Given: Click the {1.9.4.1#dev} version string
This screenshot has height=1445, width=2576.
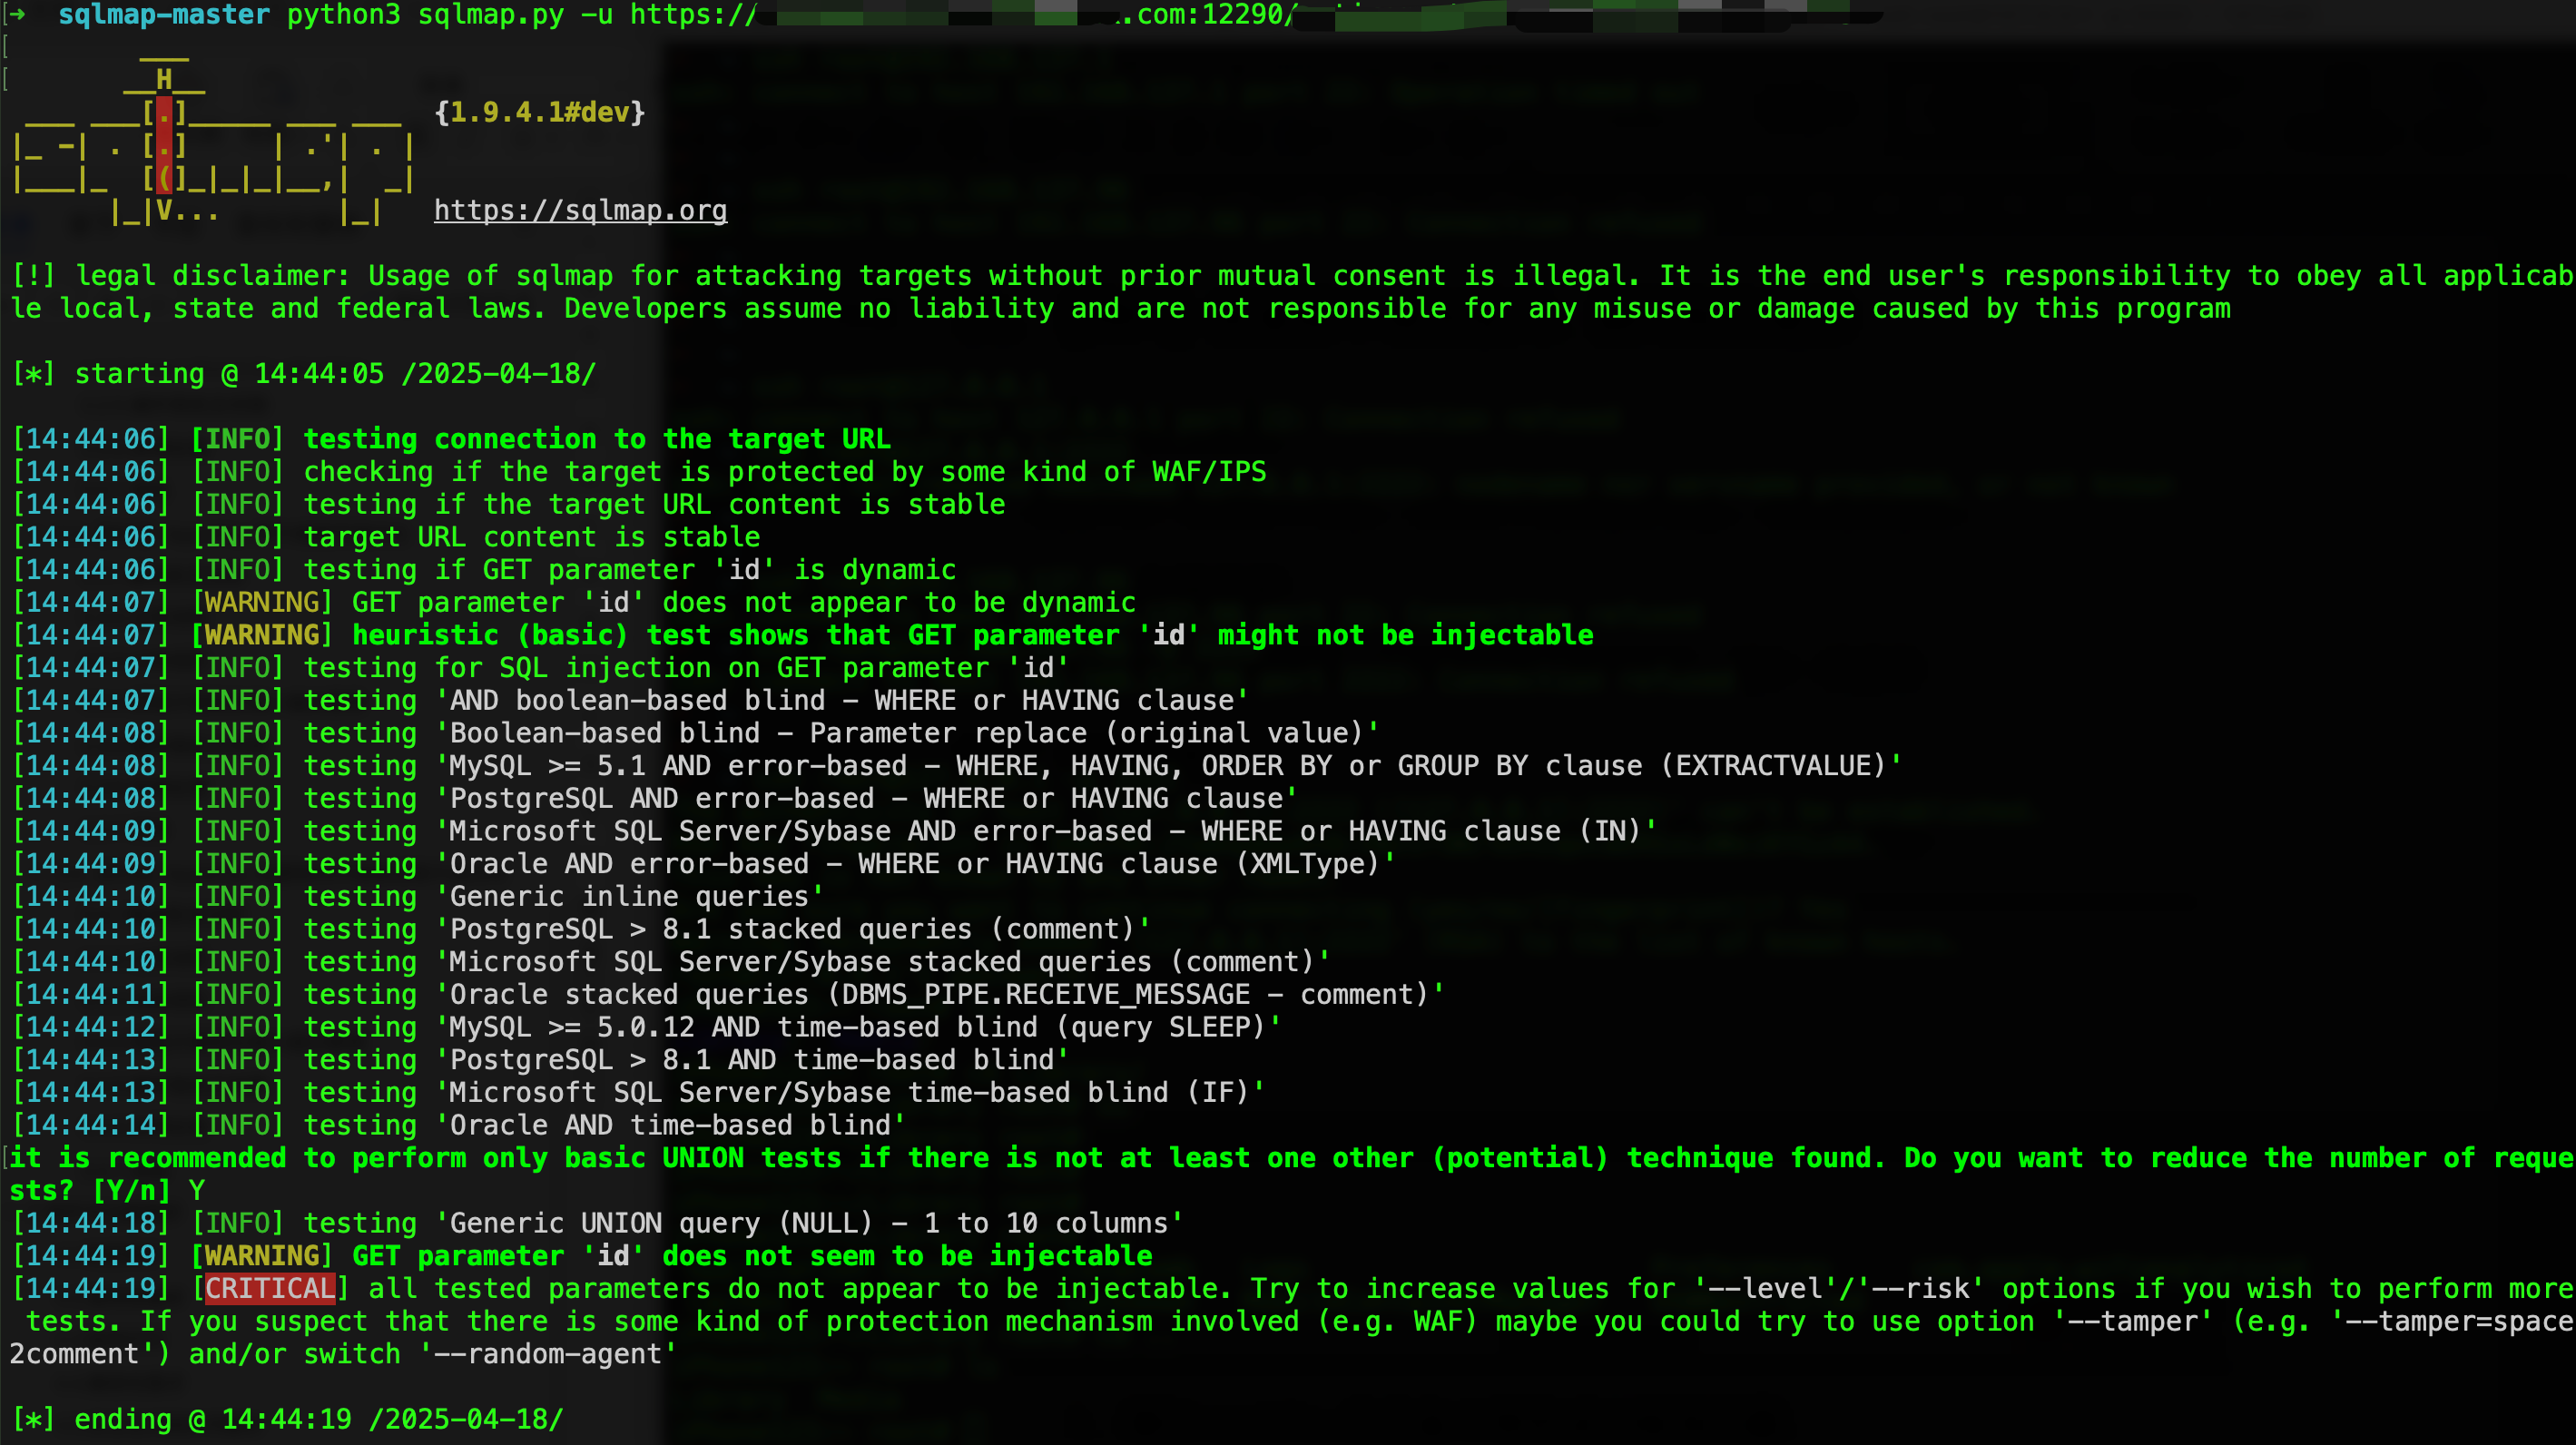Looking at the screenshot, I should 540,112.
